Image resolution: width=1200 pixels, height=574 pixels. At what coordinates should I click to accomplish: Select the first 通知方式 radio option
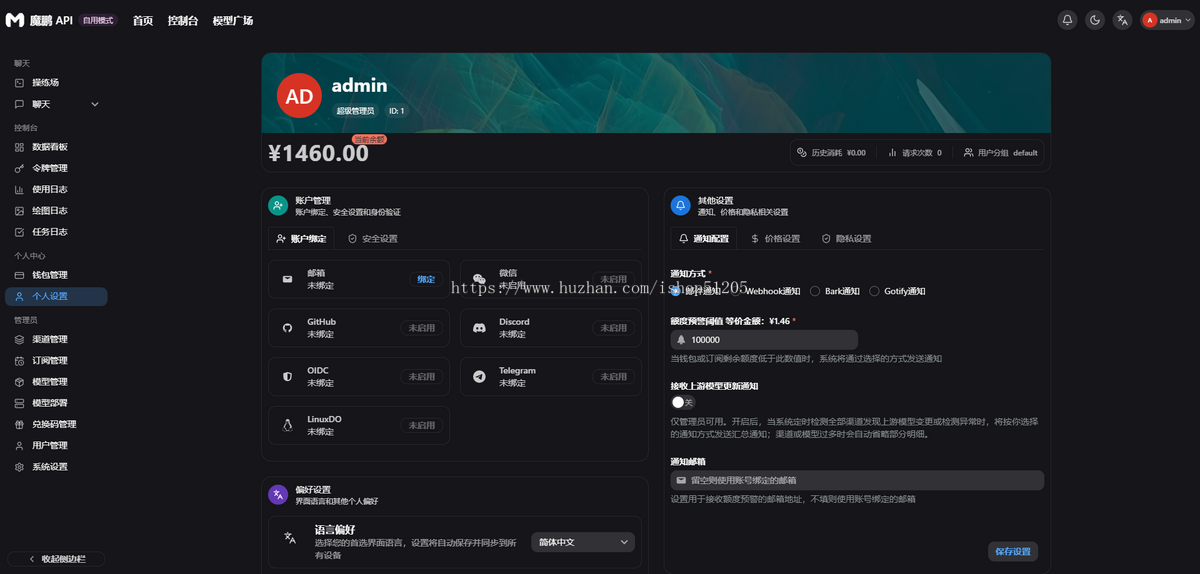[676, 291]
